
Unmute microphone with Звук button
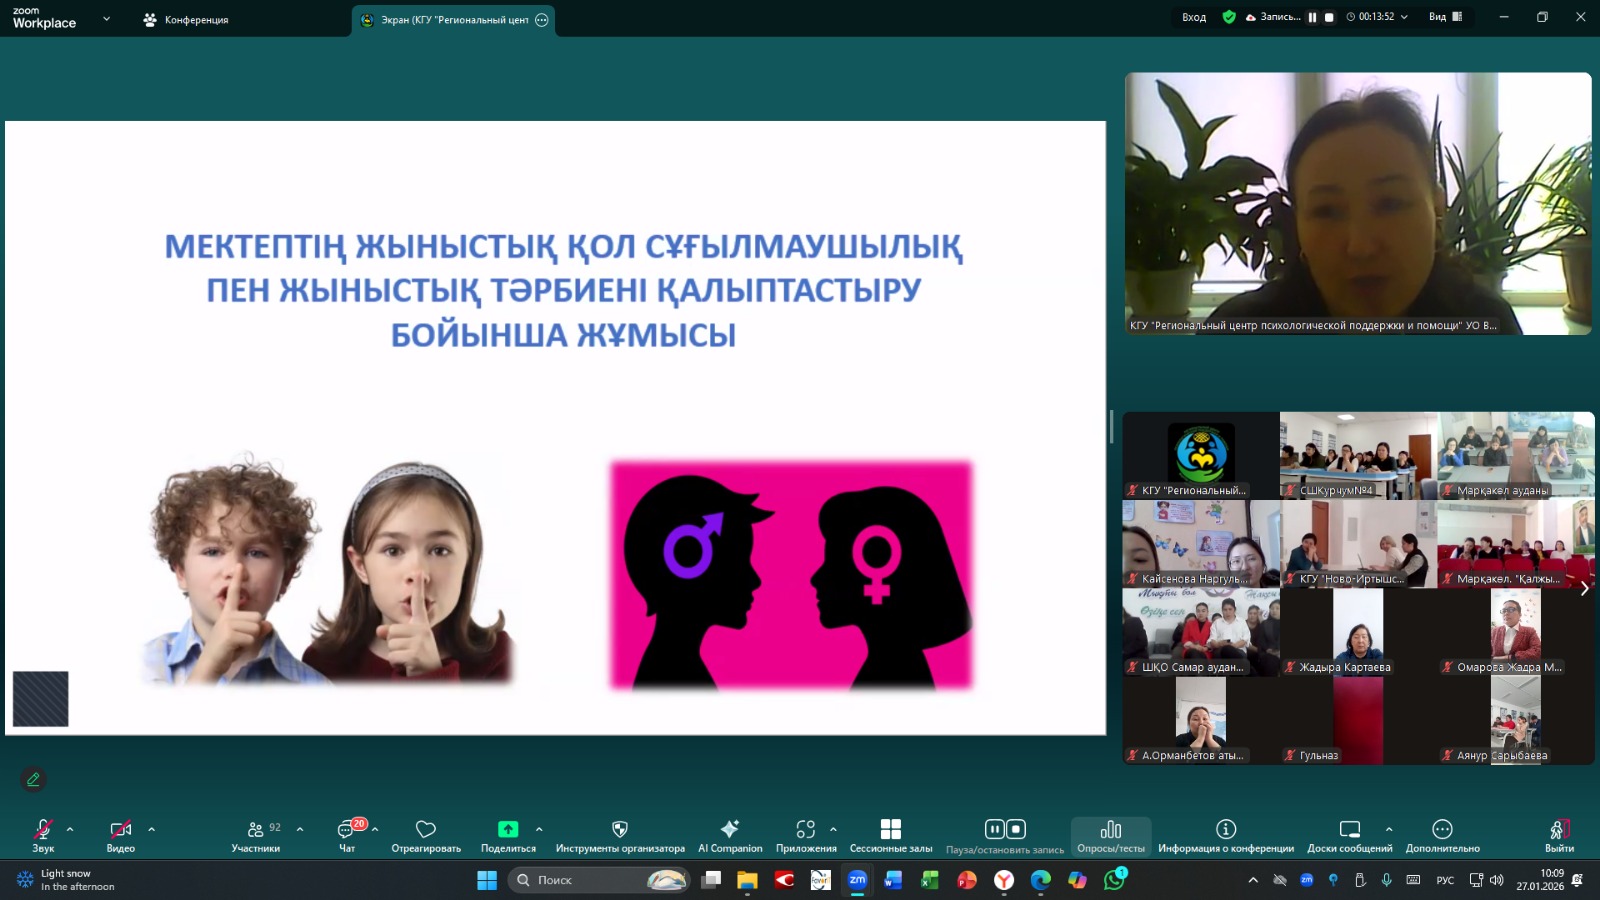tap(43, 834)
